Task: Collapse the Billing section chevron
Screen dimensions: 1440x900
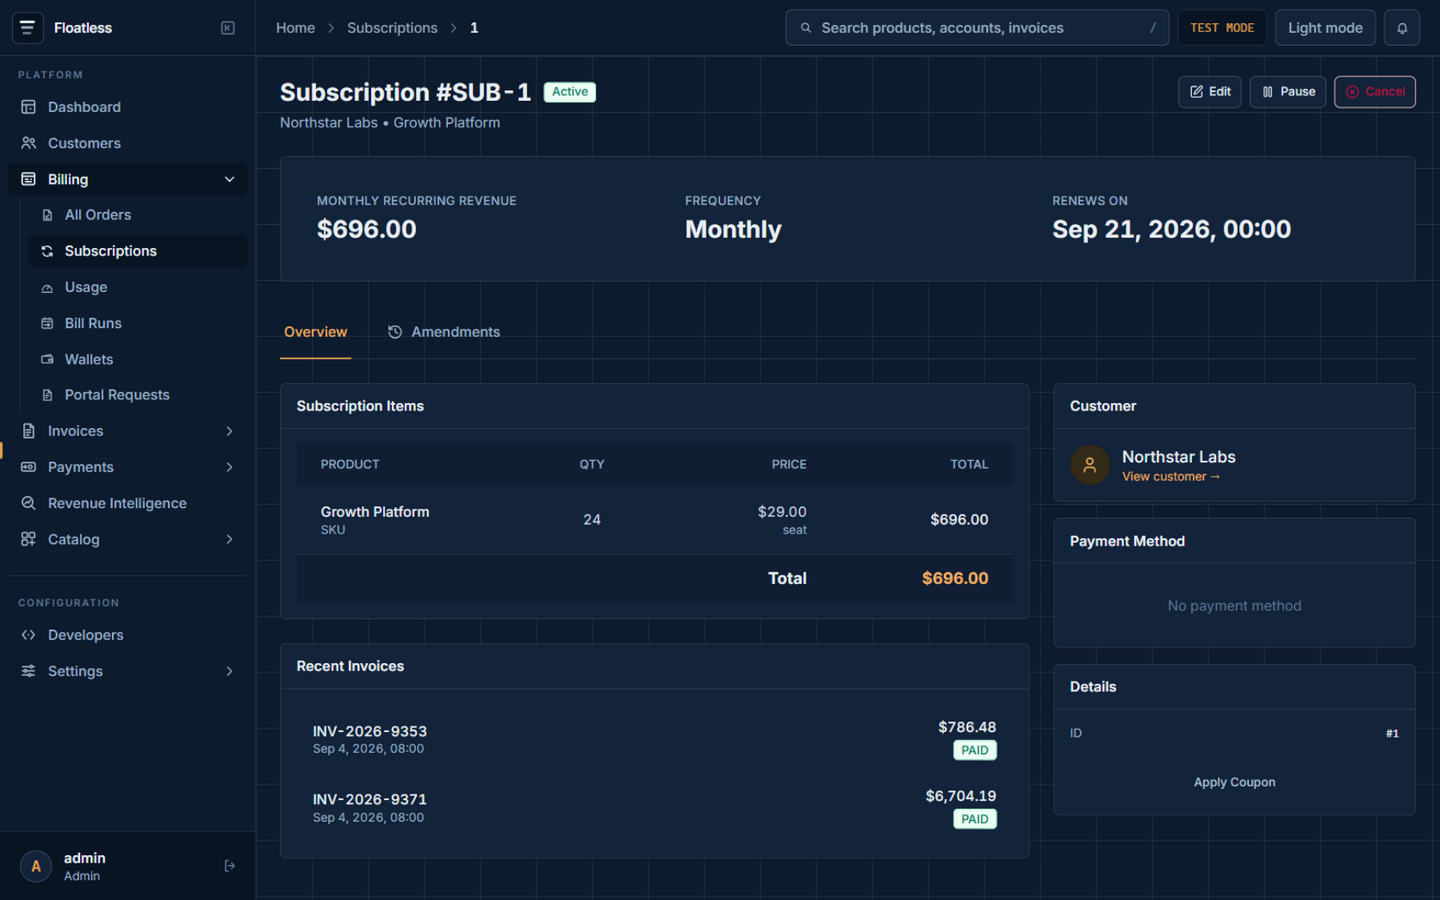Action: [229, 179]
